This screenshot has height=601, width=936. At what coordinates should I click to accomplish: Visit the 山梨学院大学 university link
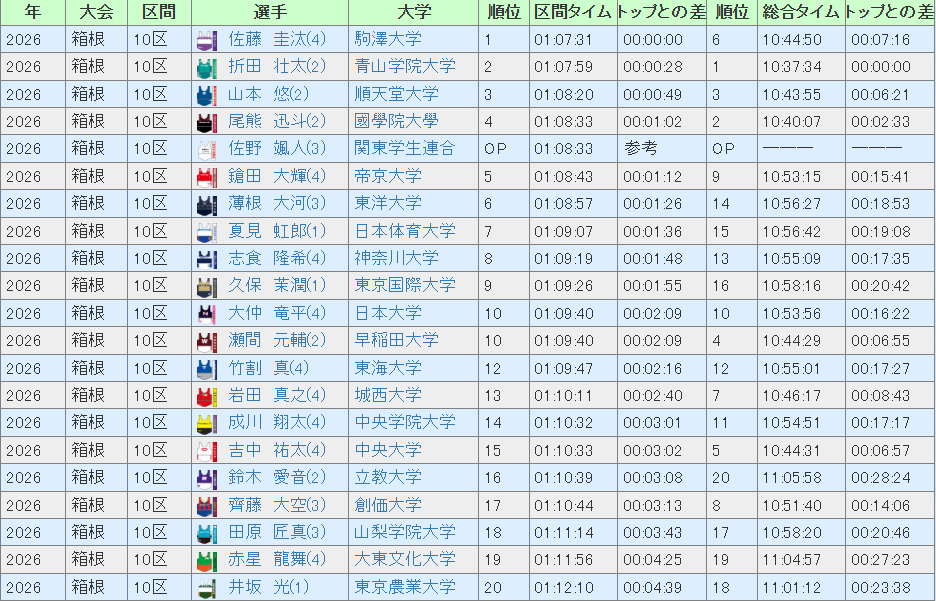click(x=405, y=532)
